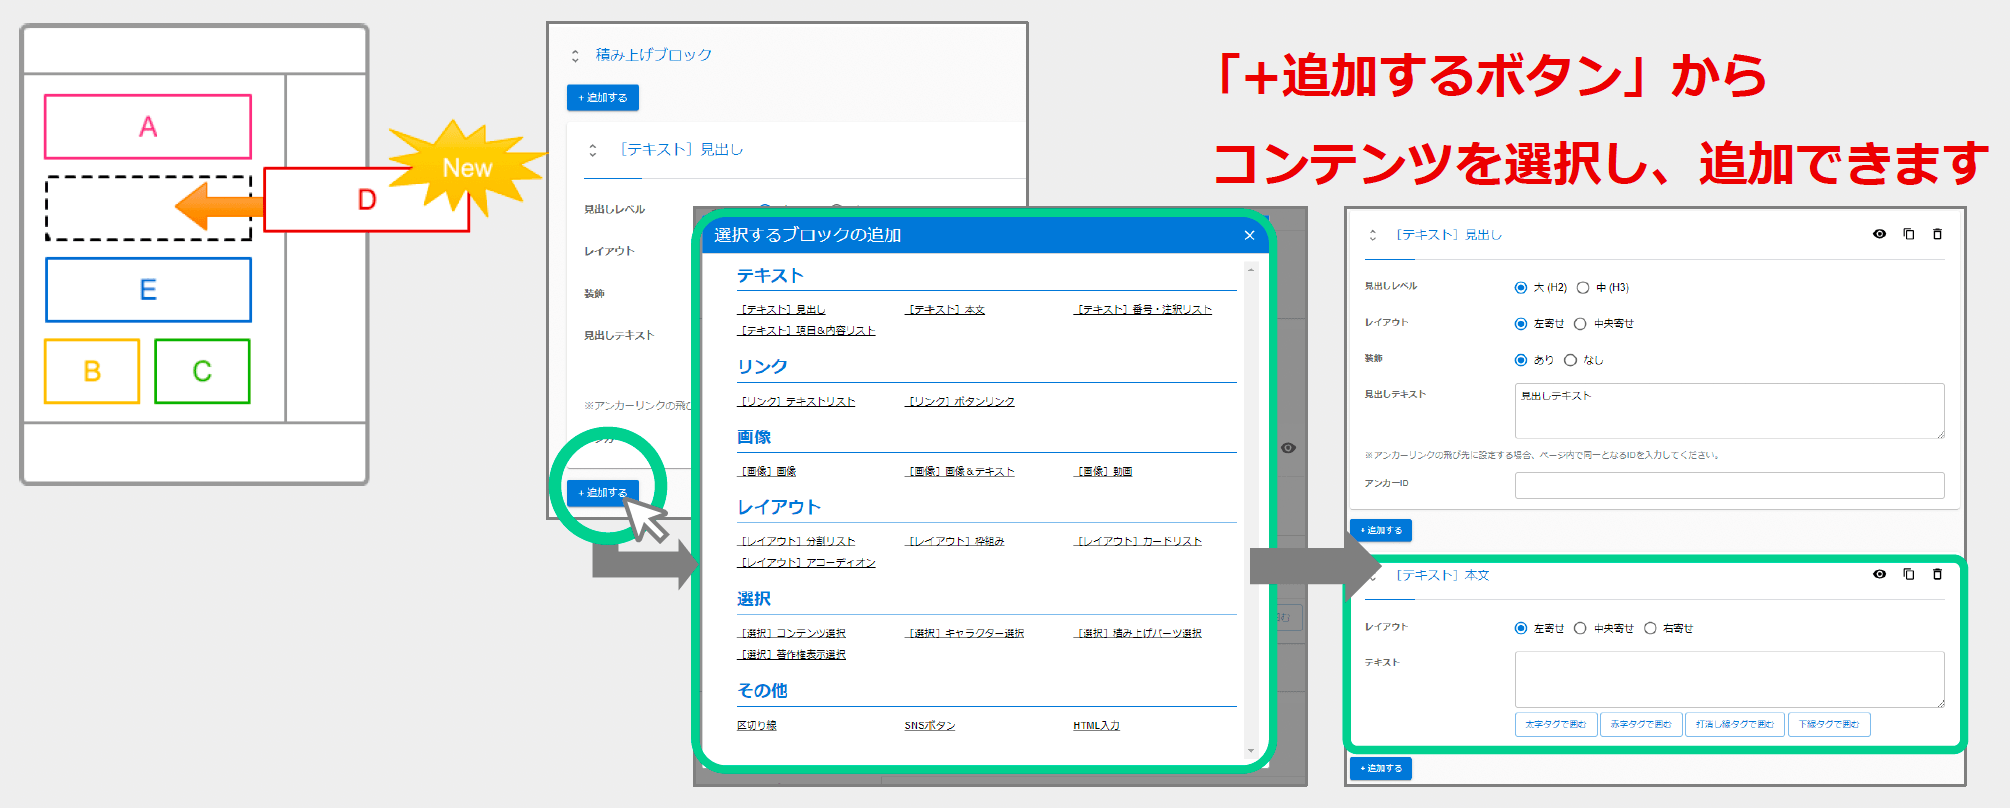Add [テキスト]項目&内容リスト block
This screenshot has width=2010, height=808.
[x=806, y=331]
